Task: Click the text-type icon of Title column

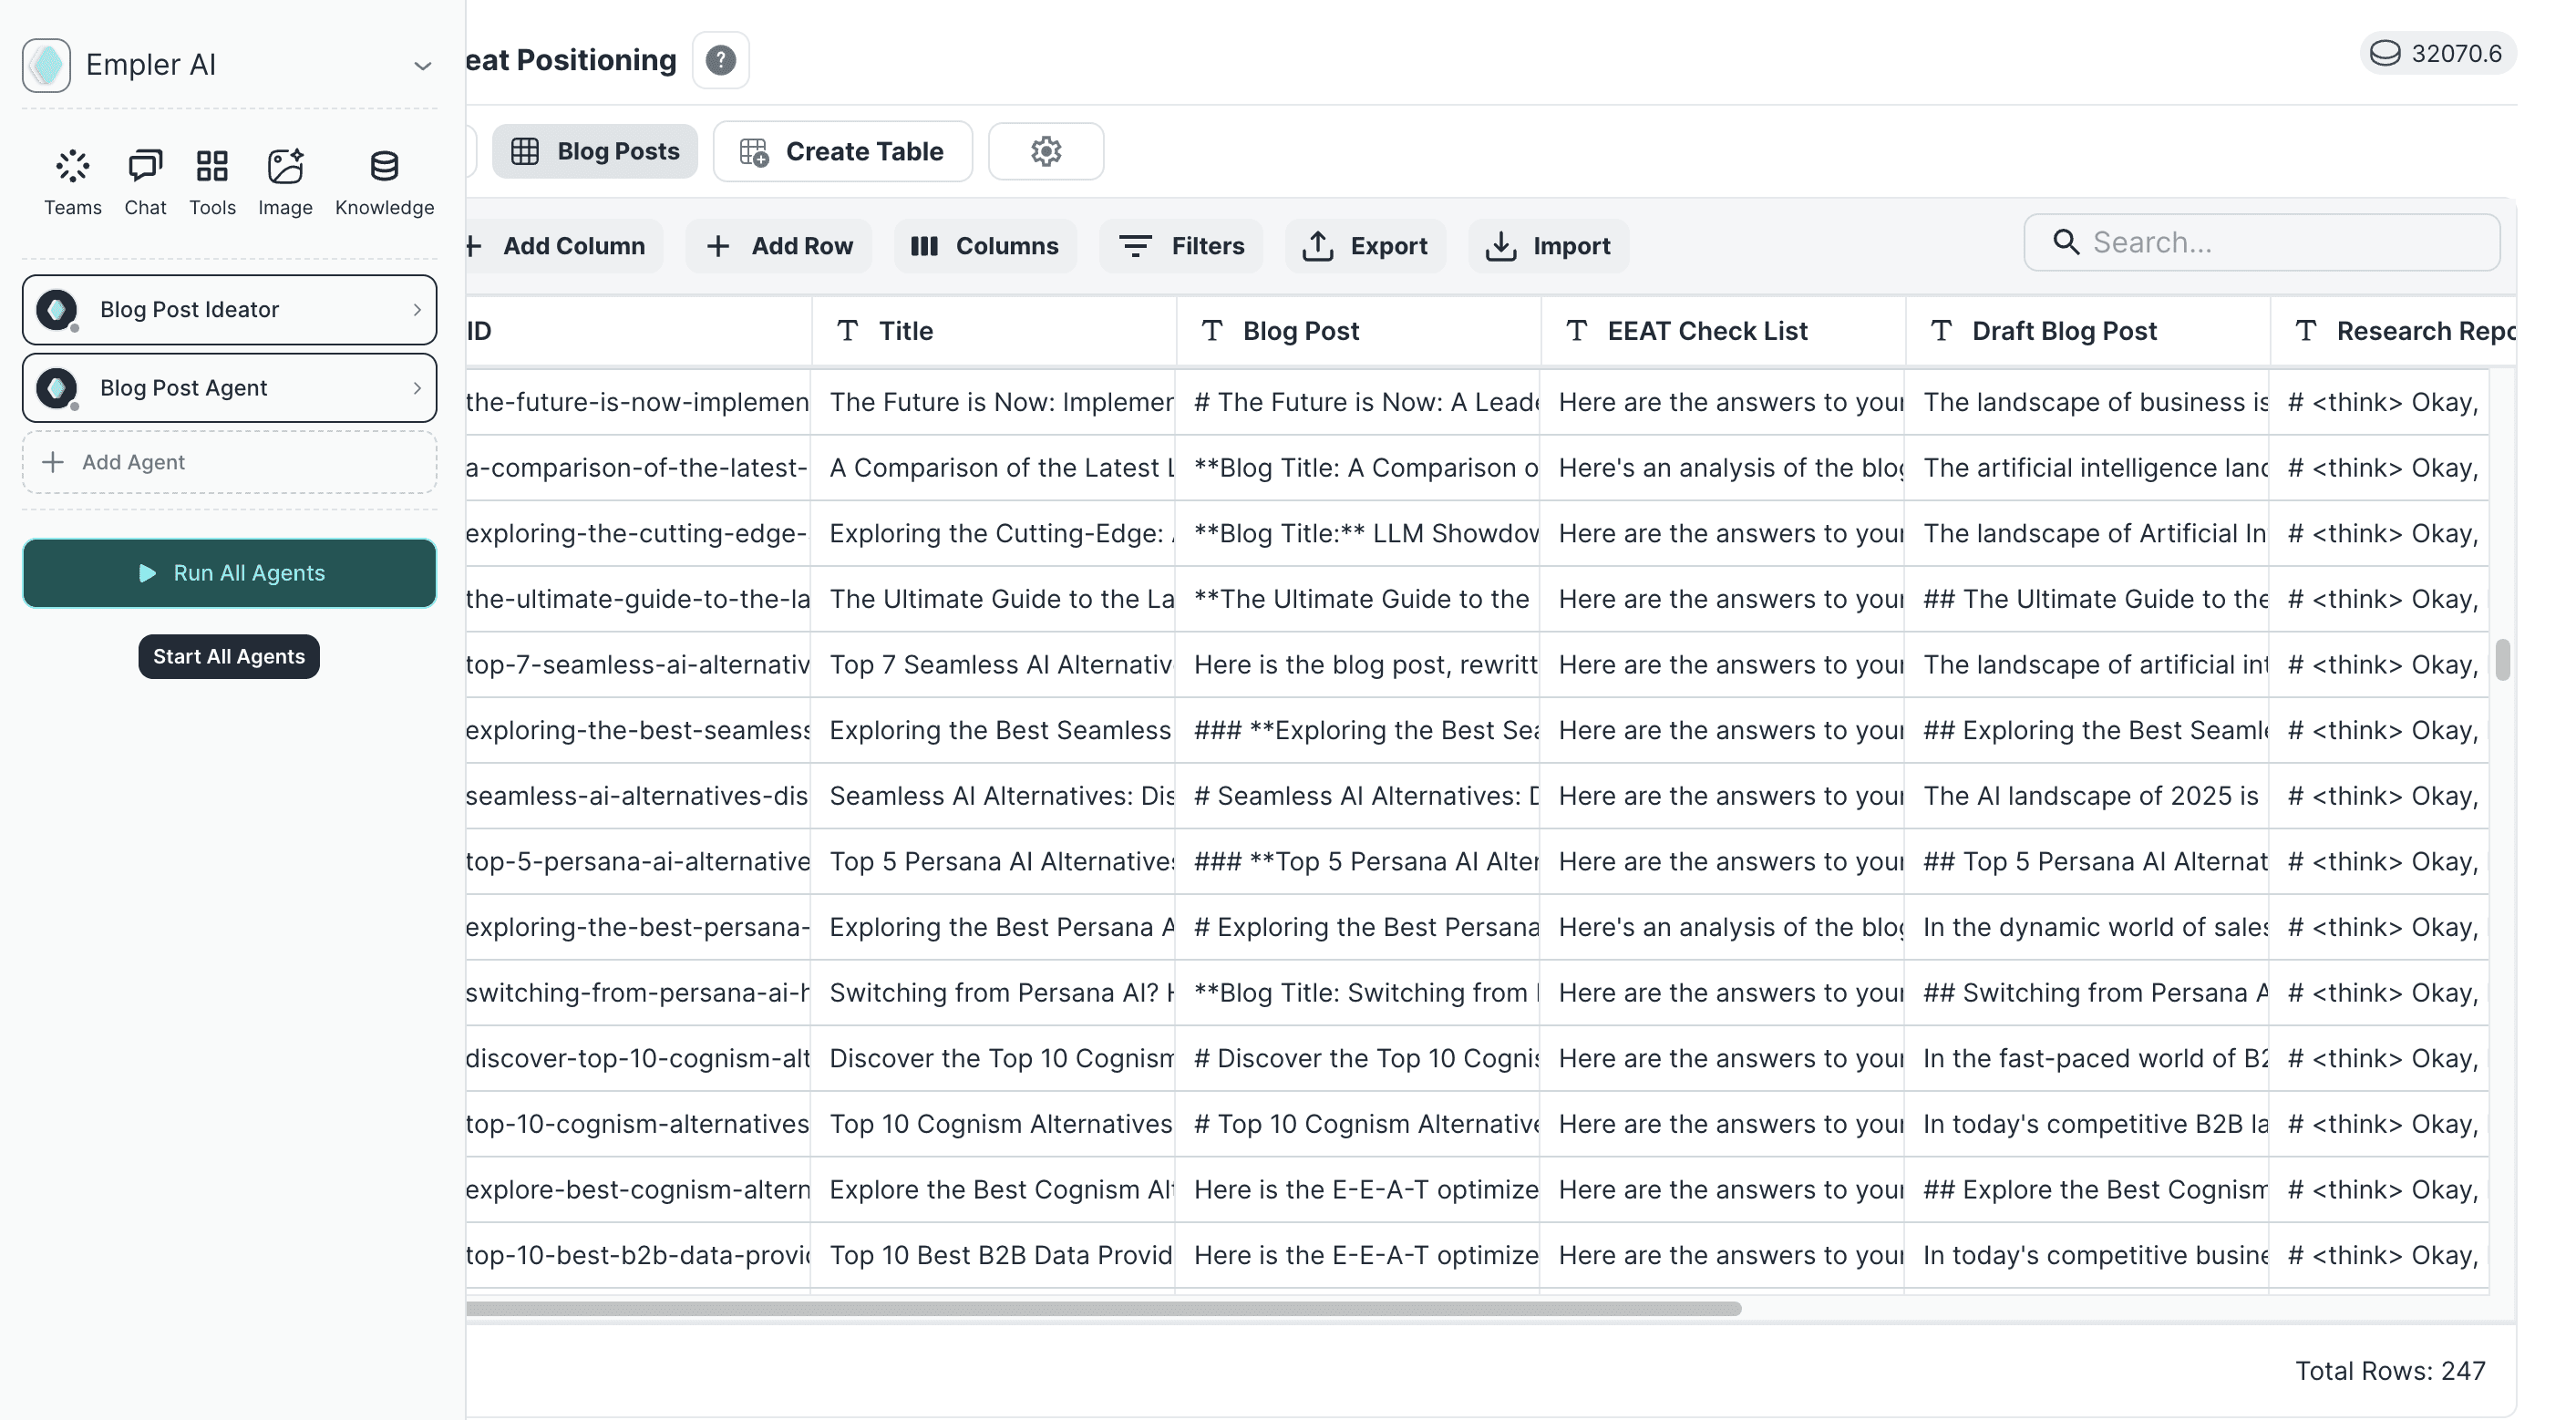Action: click(847, 331)
